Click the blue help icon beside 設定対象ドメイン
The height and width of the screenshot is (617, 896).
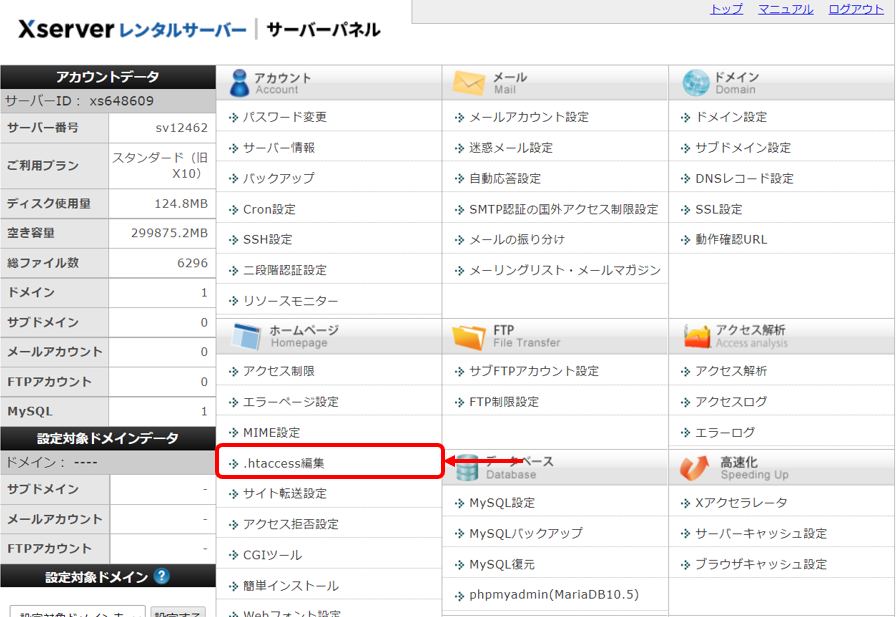tap(162, 577)
